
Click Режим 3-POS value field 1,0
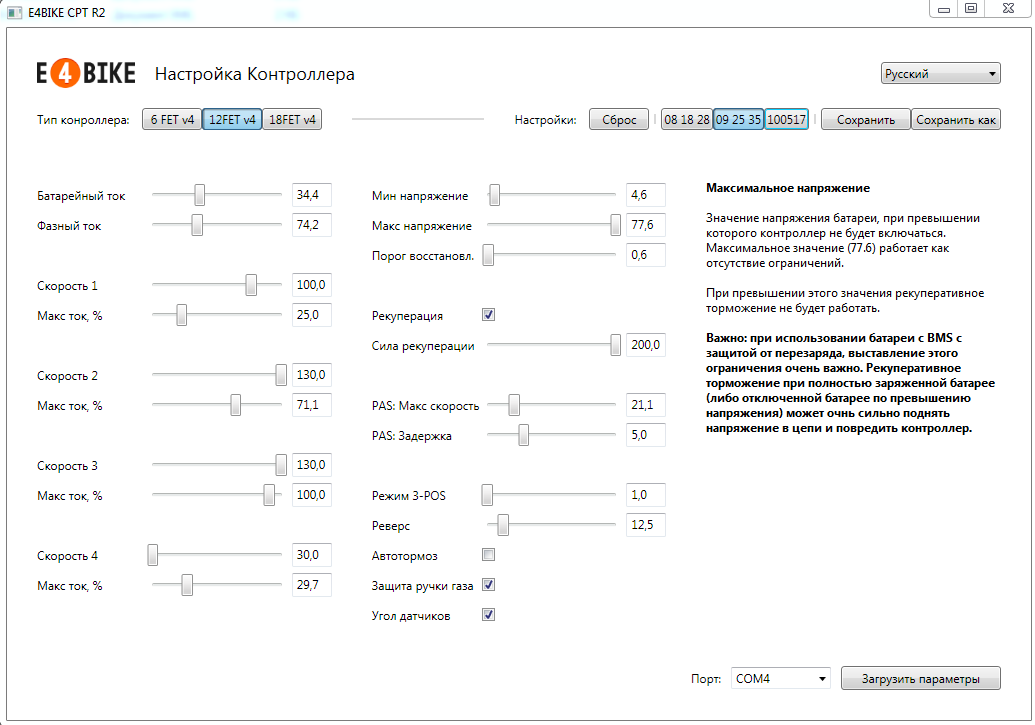646,495
